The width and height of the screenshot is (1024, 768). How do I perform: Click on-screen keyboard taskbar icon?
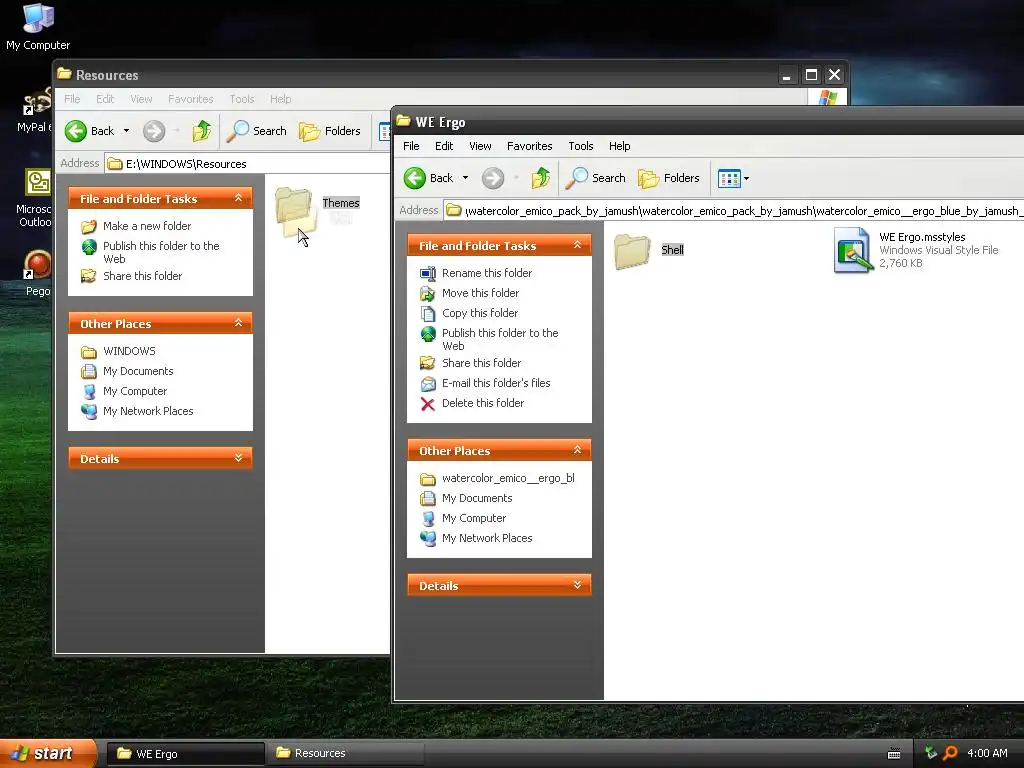894,754
